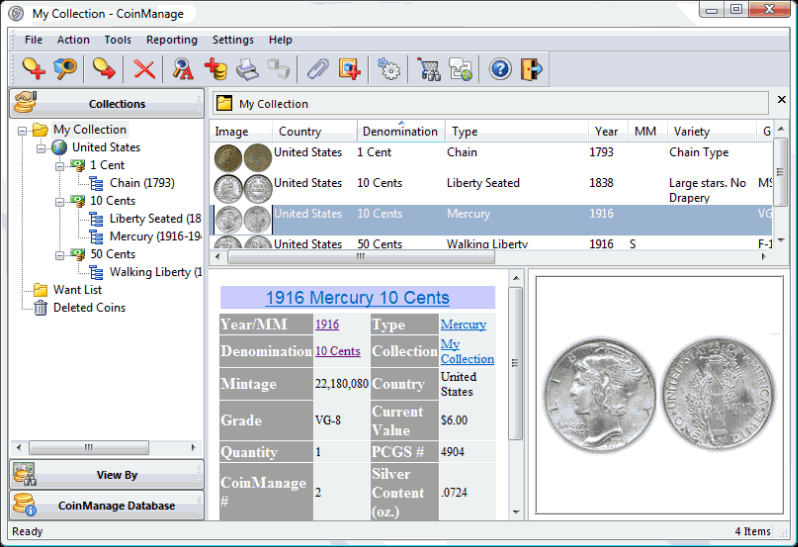Image resolution: width=798 pixels, height=547 pixels.
Task: Click the grayed cubes toolbar icon
Action: (x=278, y=69)
